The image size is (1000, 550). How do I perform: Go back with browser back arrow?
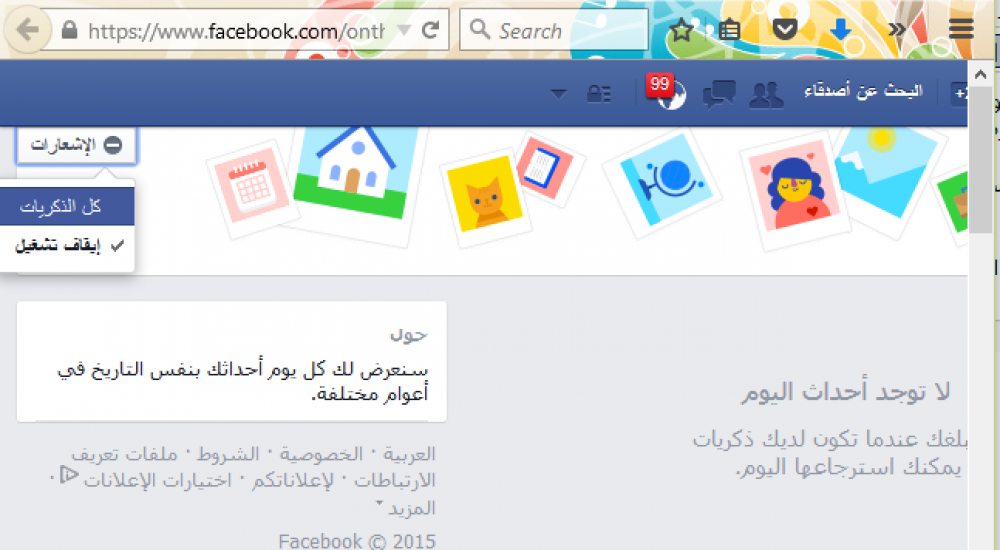27,29
